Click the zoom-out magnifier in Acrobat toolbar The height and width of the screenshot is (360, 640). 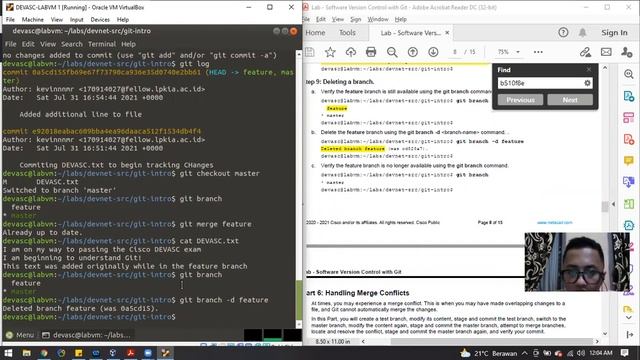click(x=392, y=52)
